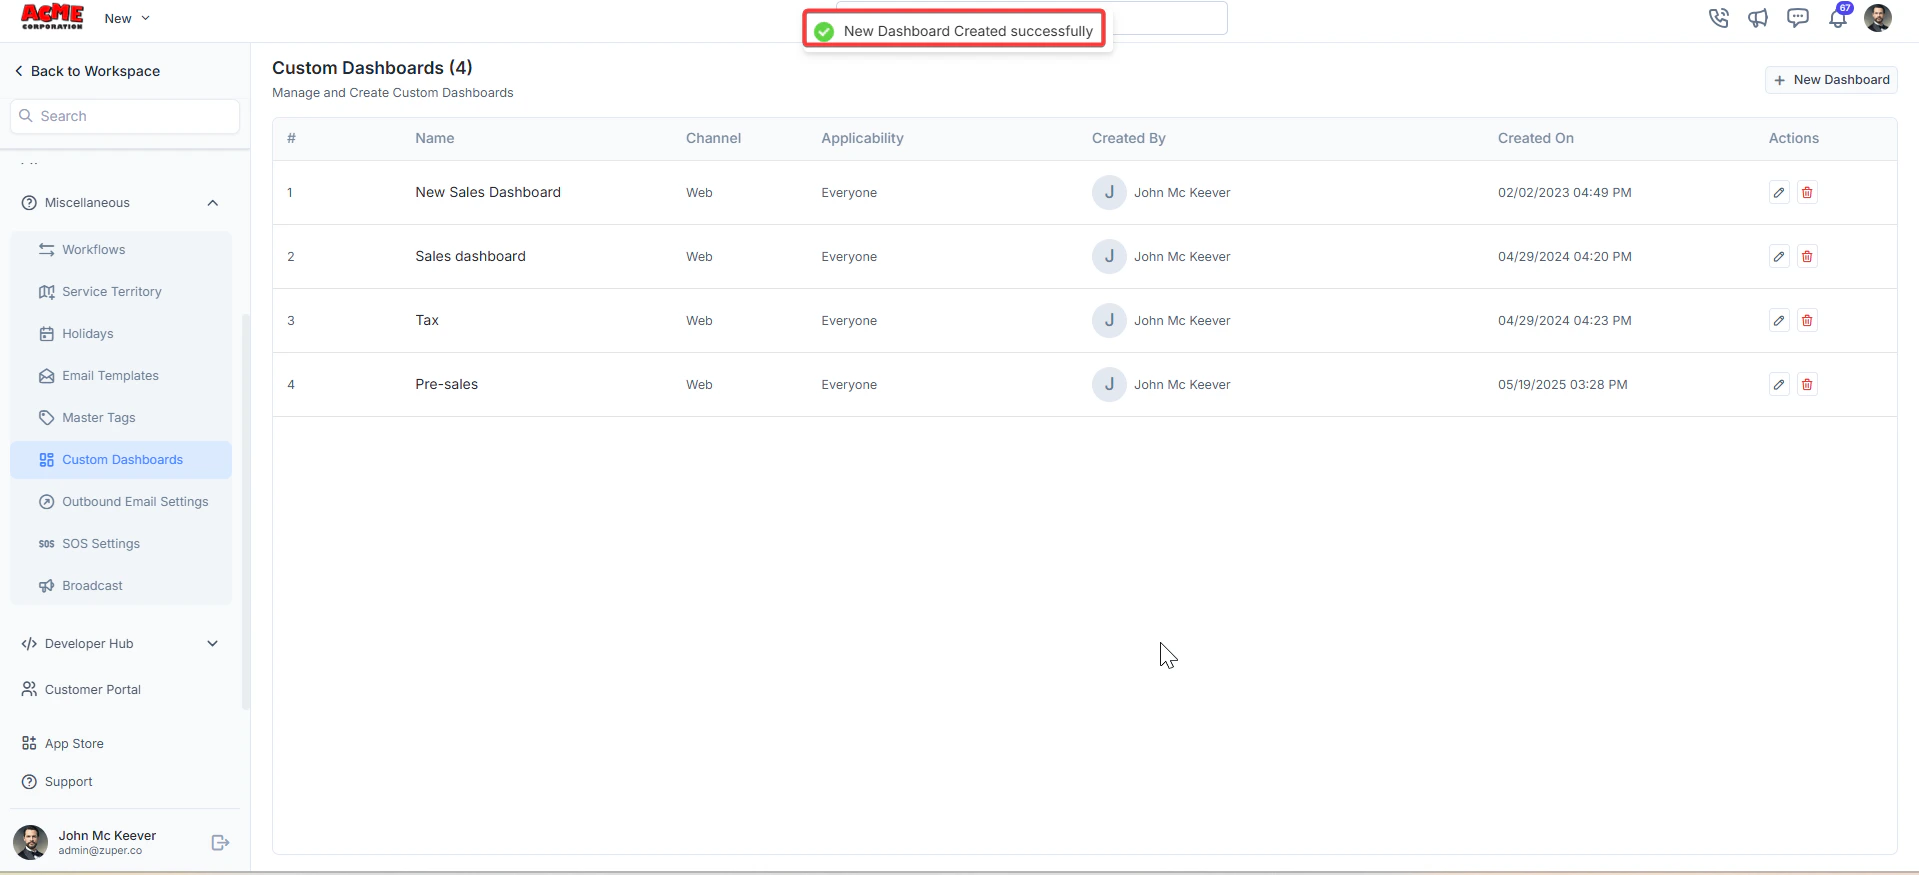Click the Holidays calendar icon
This screenshot has width=1919, height=875.
46,334
